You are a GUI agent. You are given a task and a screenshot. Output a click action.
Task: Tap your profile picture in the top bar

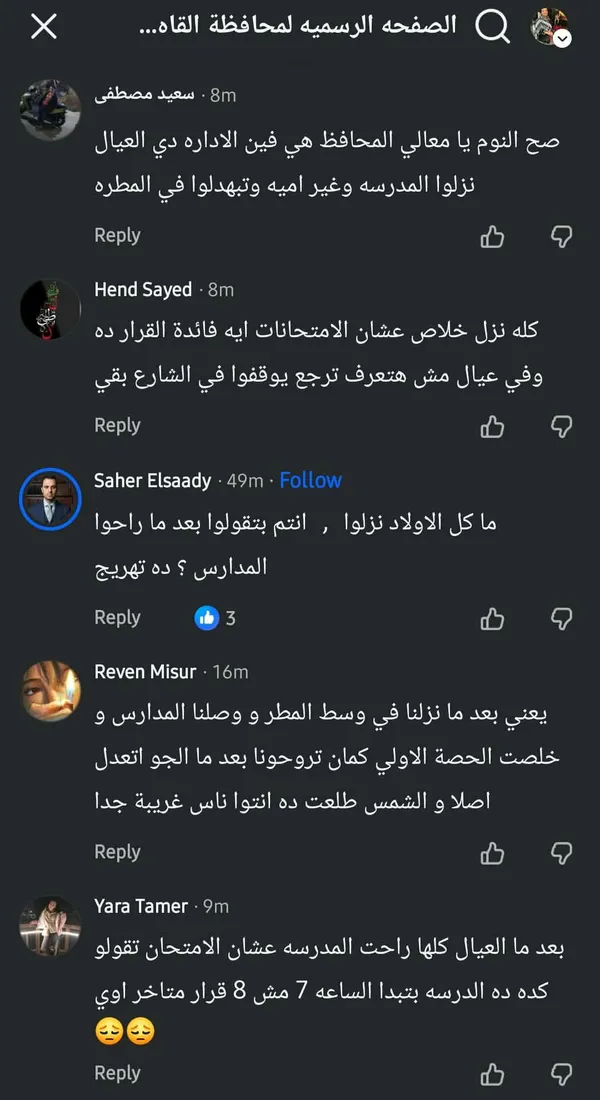pos(548,25)
